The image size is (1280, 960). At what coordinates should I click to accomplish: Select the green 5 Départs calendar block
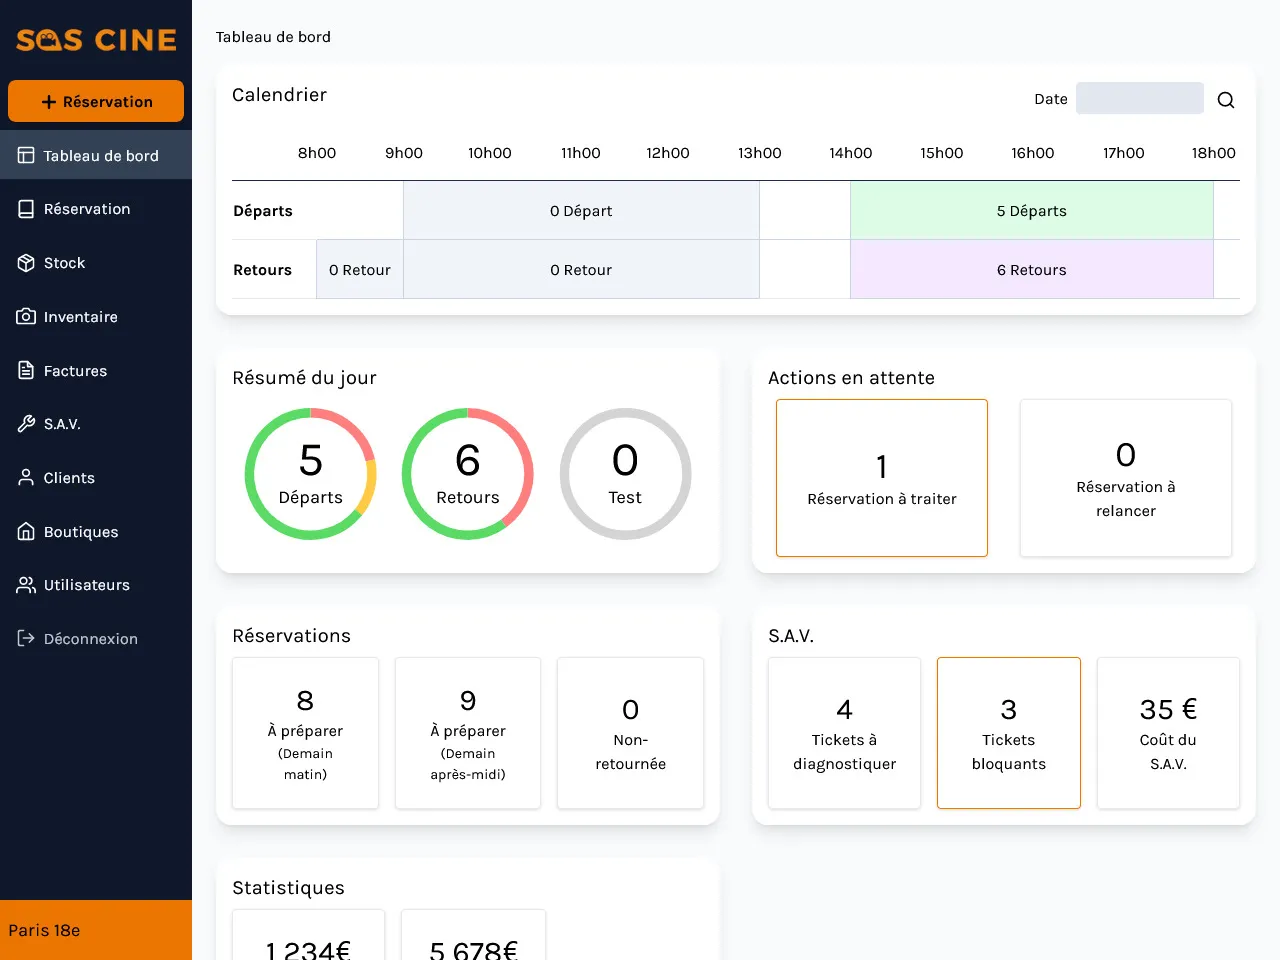tap(1031, 211)
